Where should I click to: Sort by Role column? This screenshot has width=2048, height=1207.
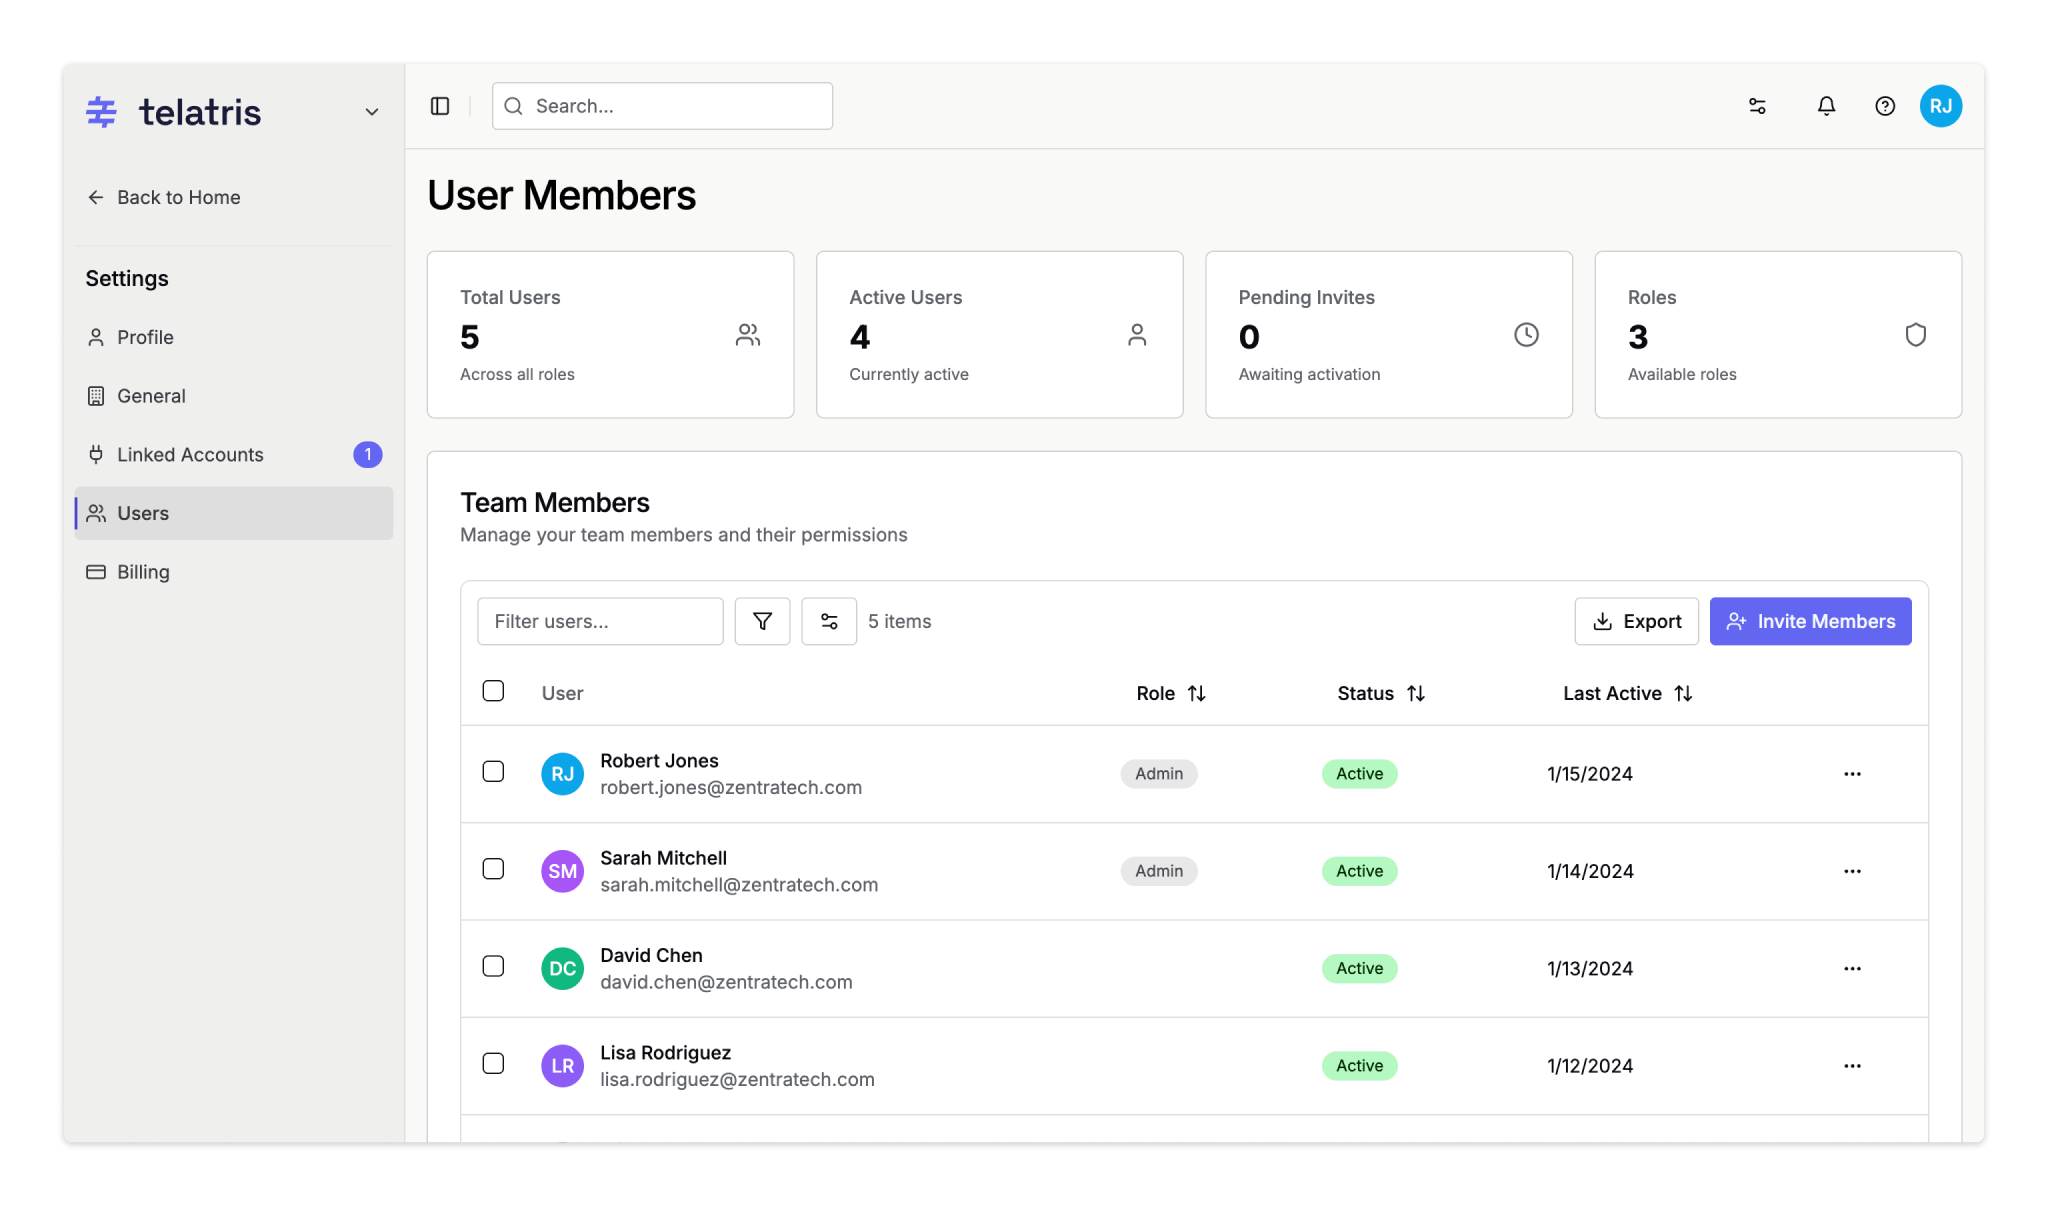click(1171, 693)
